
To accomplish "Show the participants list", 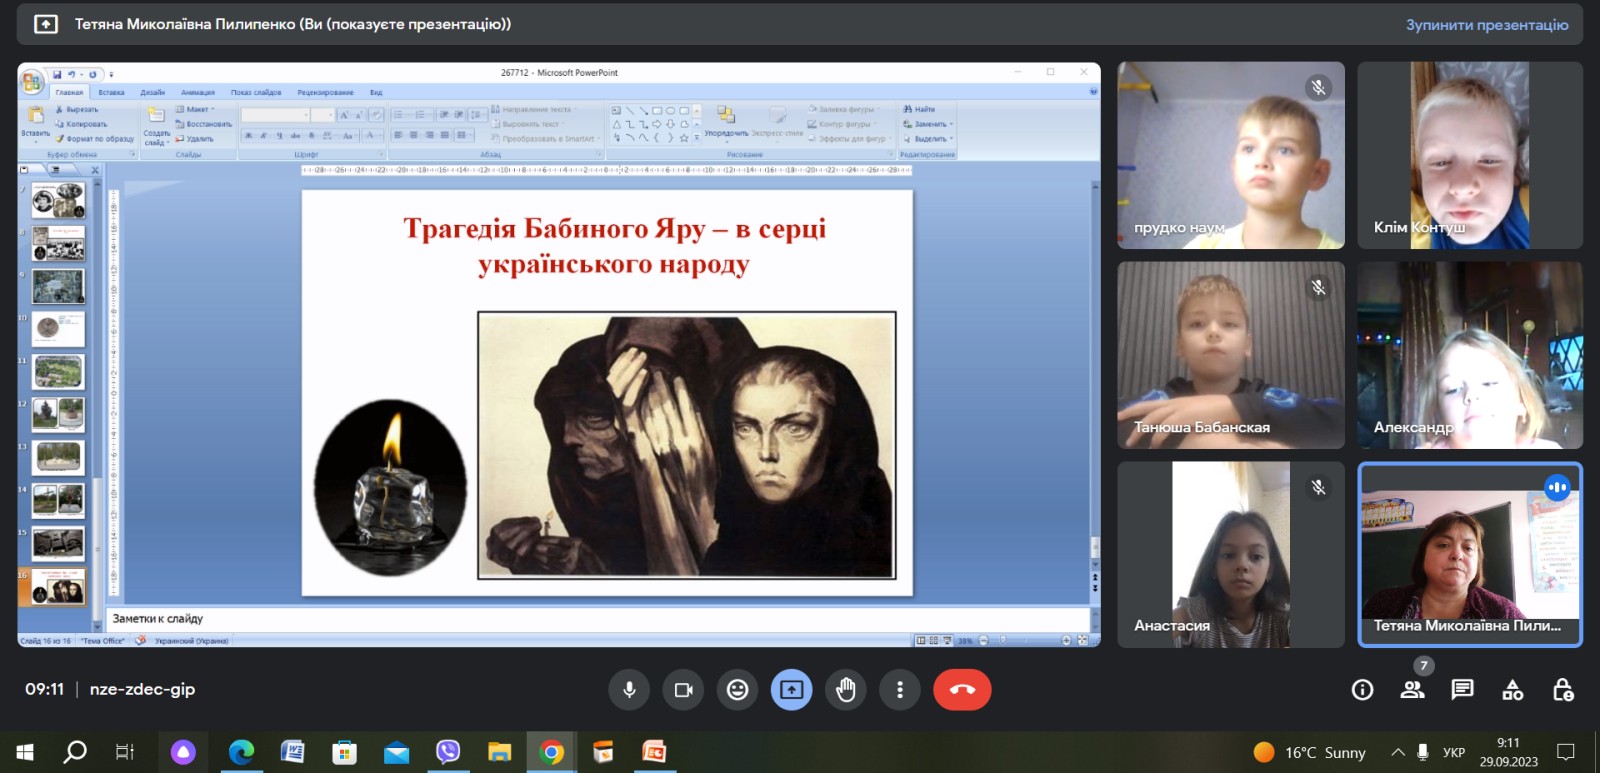I will pos(1412,689).
